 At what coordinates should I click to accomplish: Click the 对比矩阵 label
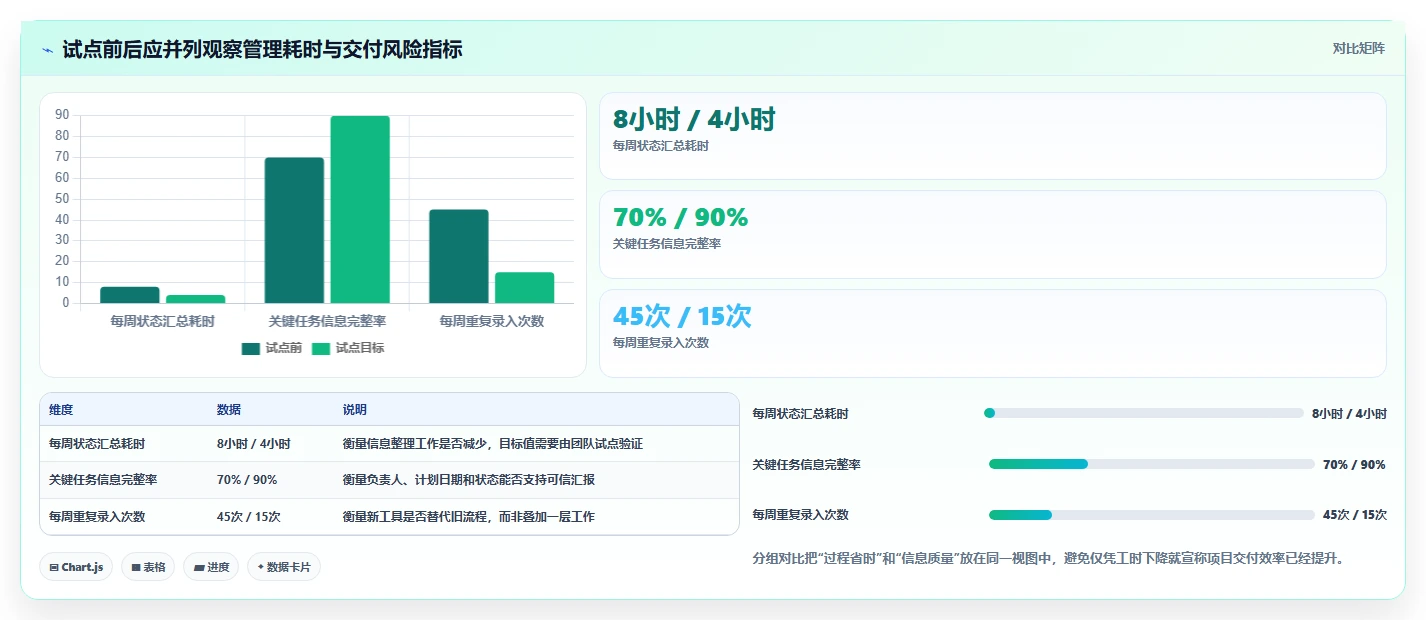point(1359,48)
